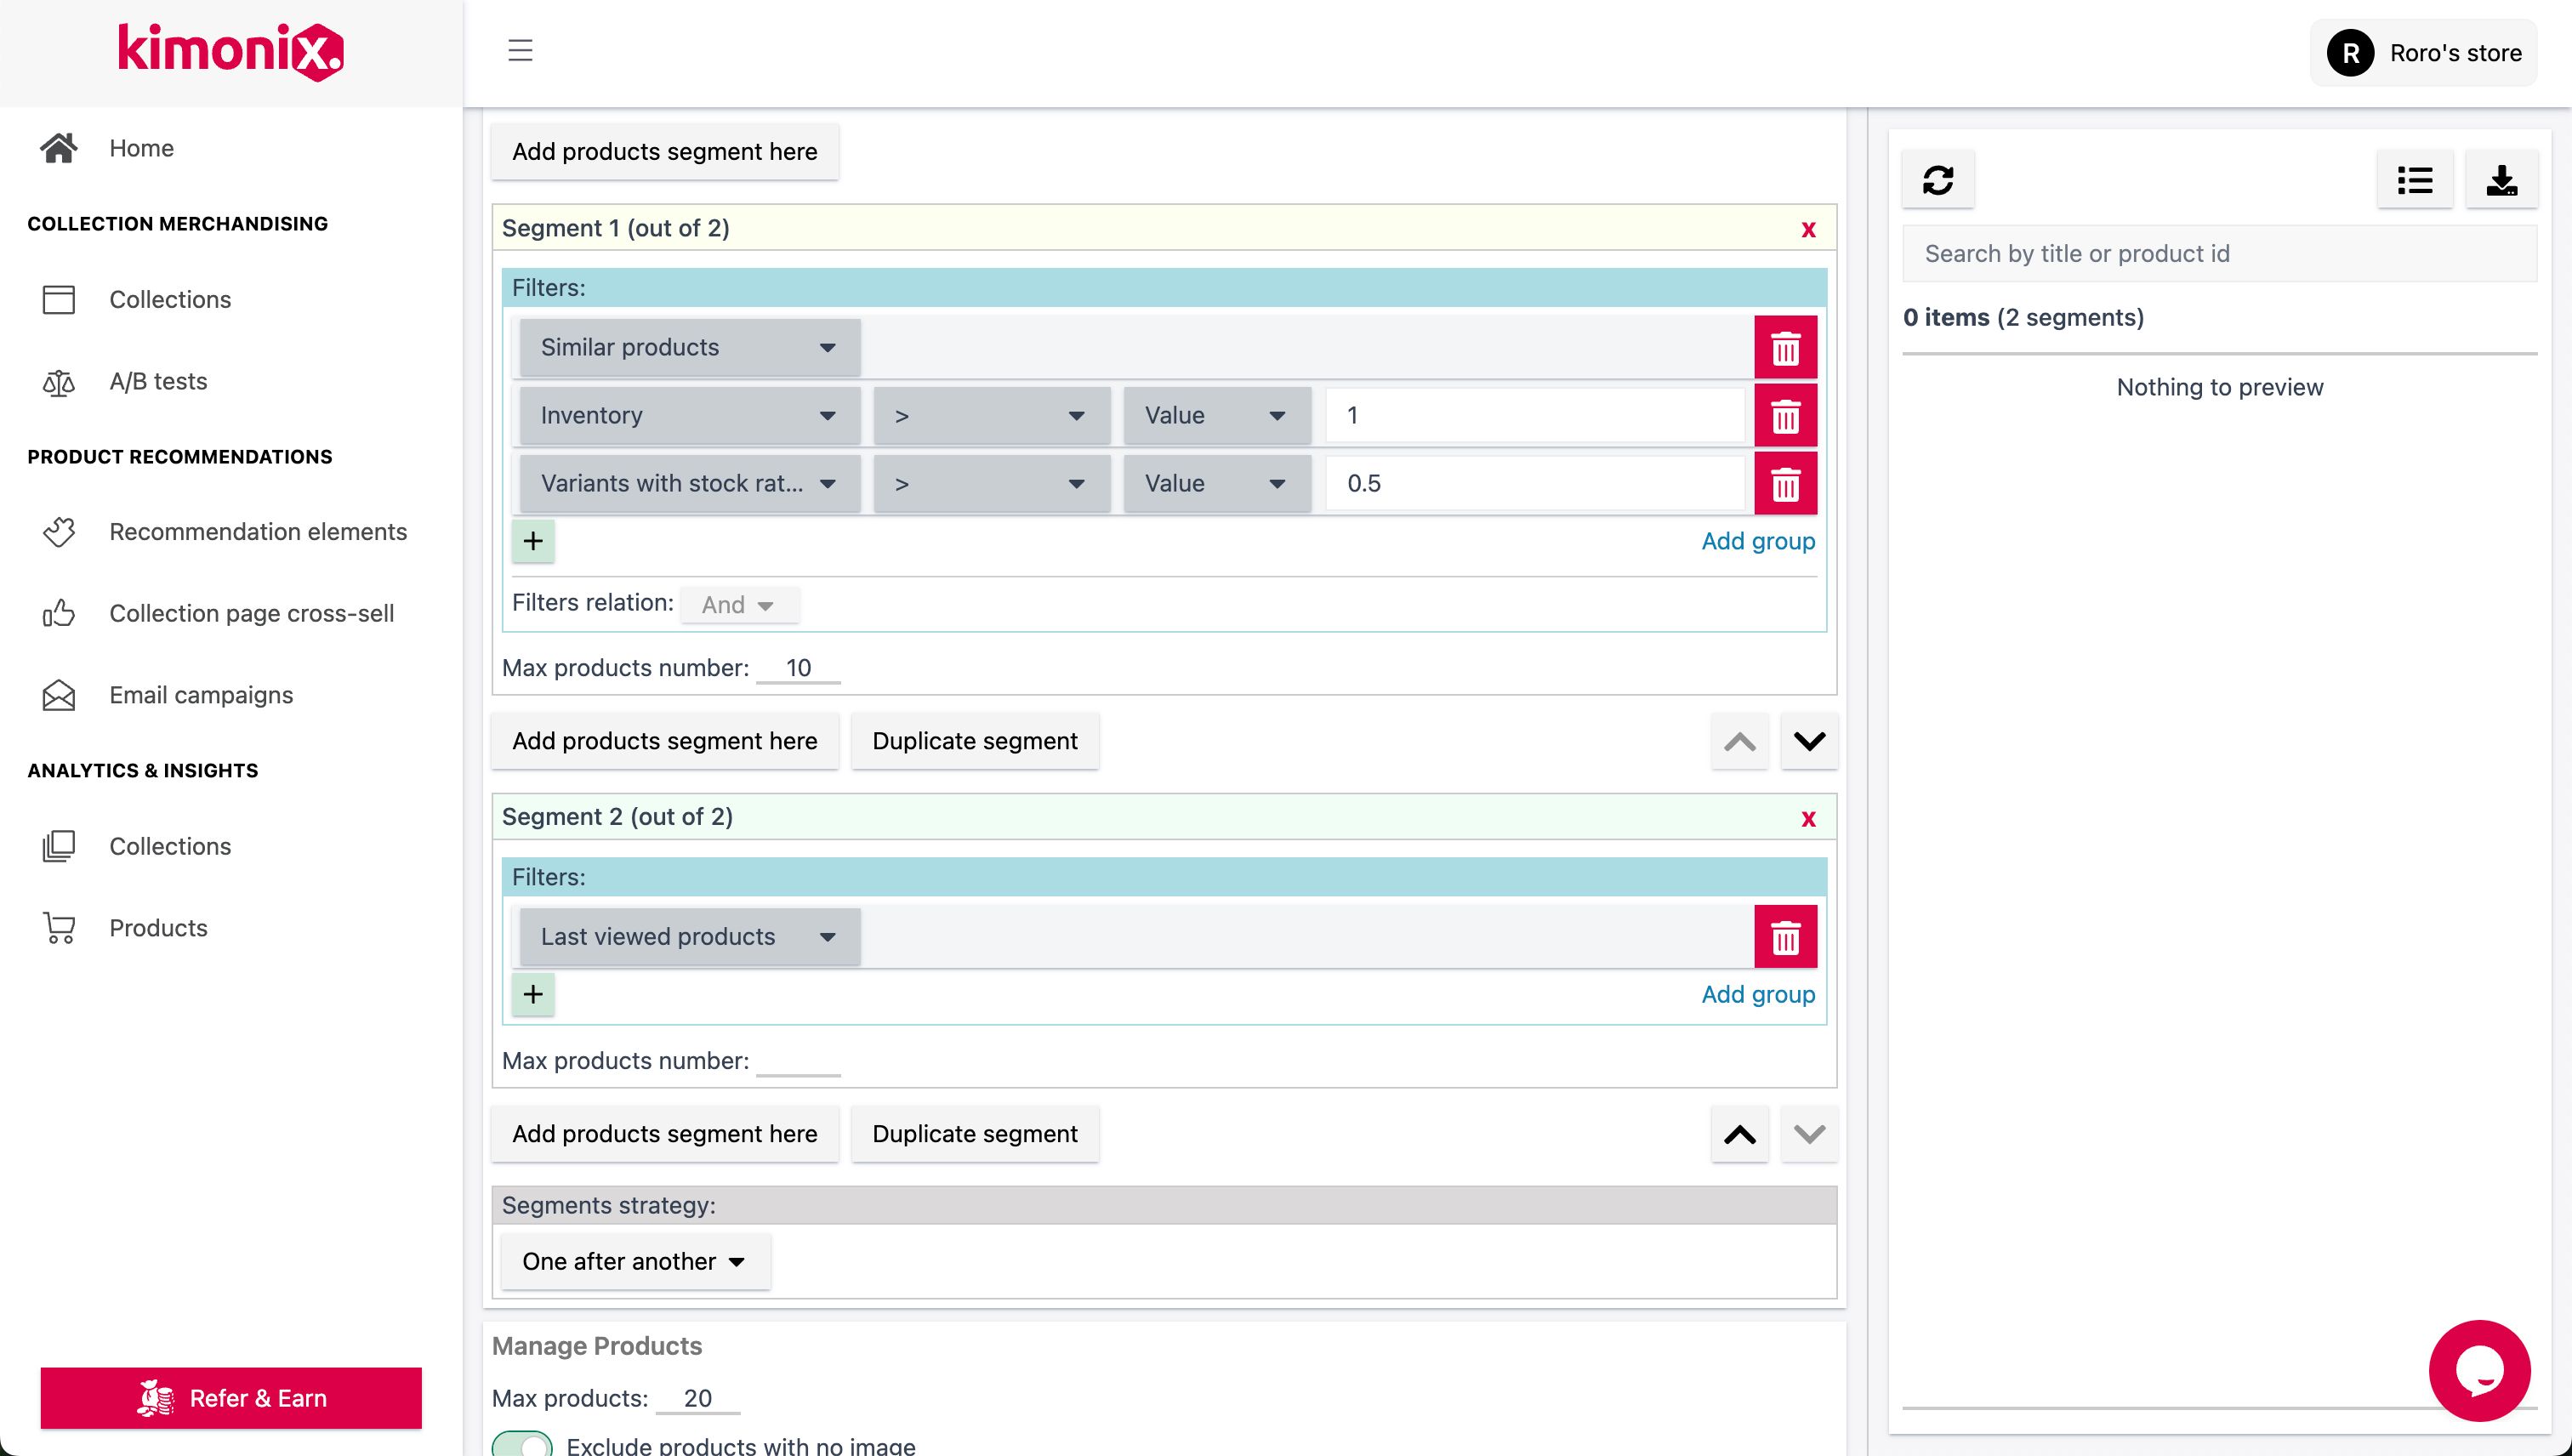
Task: Open the Inventory filter type dropdown
Action: [688, 415]
